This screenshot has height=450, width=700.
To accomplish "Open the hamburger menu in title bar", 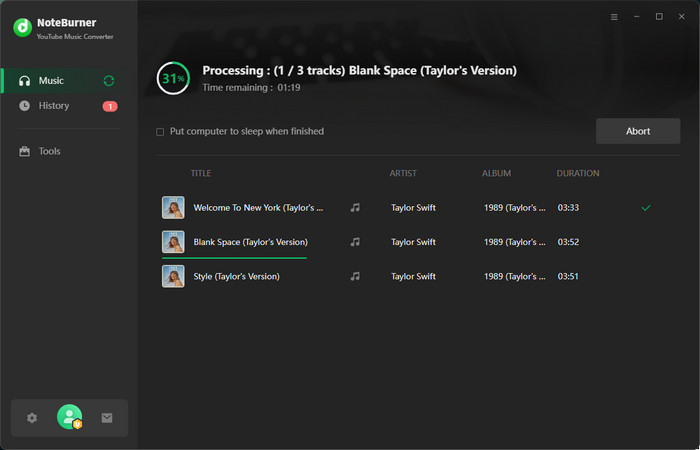I will coord(614,17).
